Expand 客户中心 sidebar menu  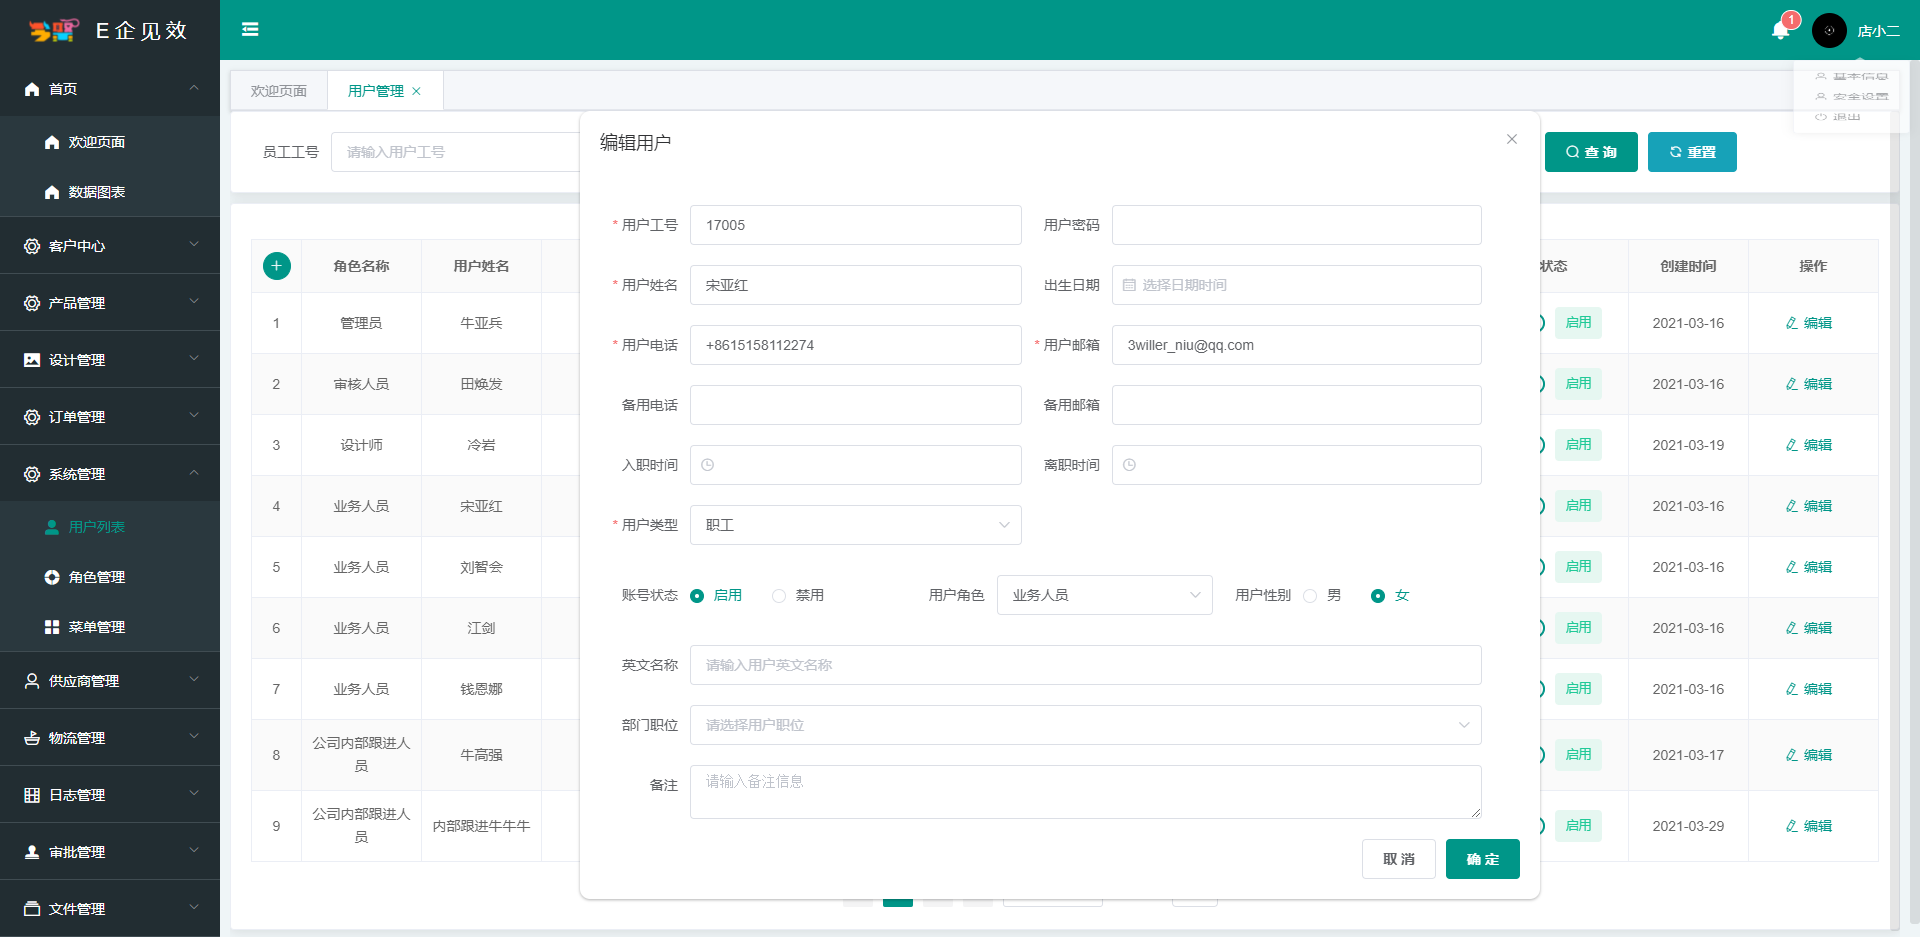click(110, 246)
